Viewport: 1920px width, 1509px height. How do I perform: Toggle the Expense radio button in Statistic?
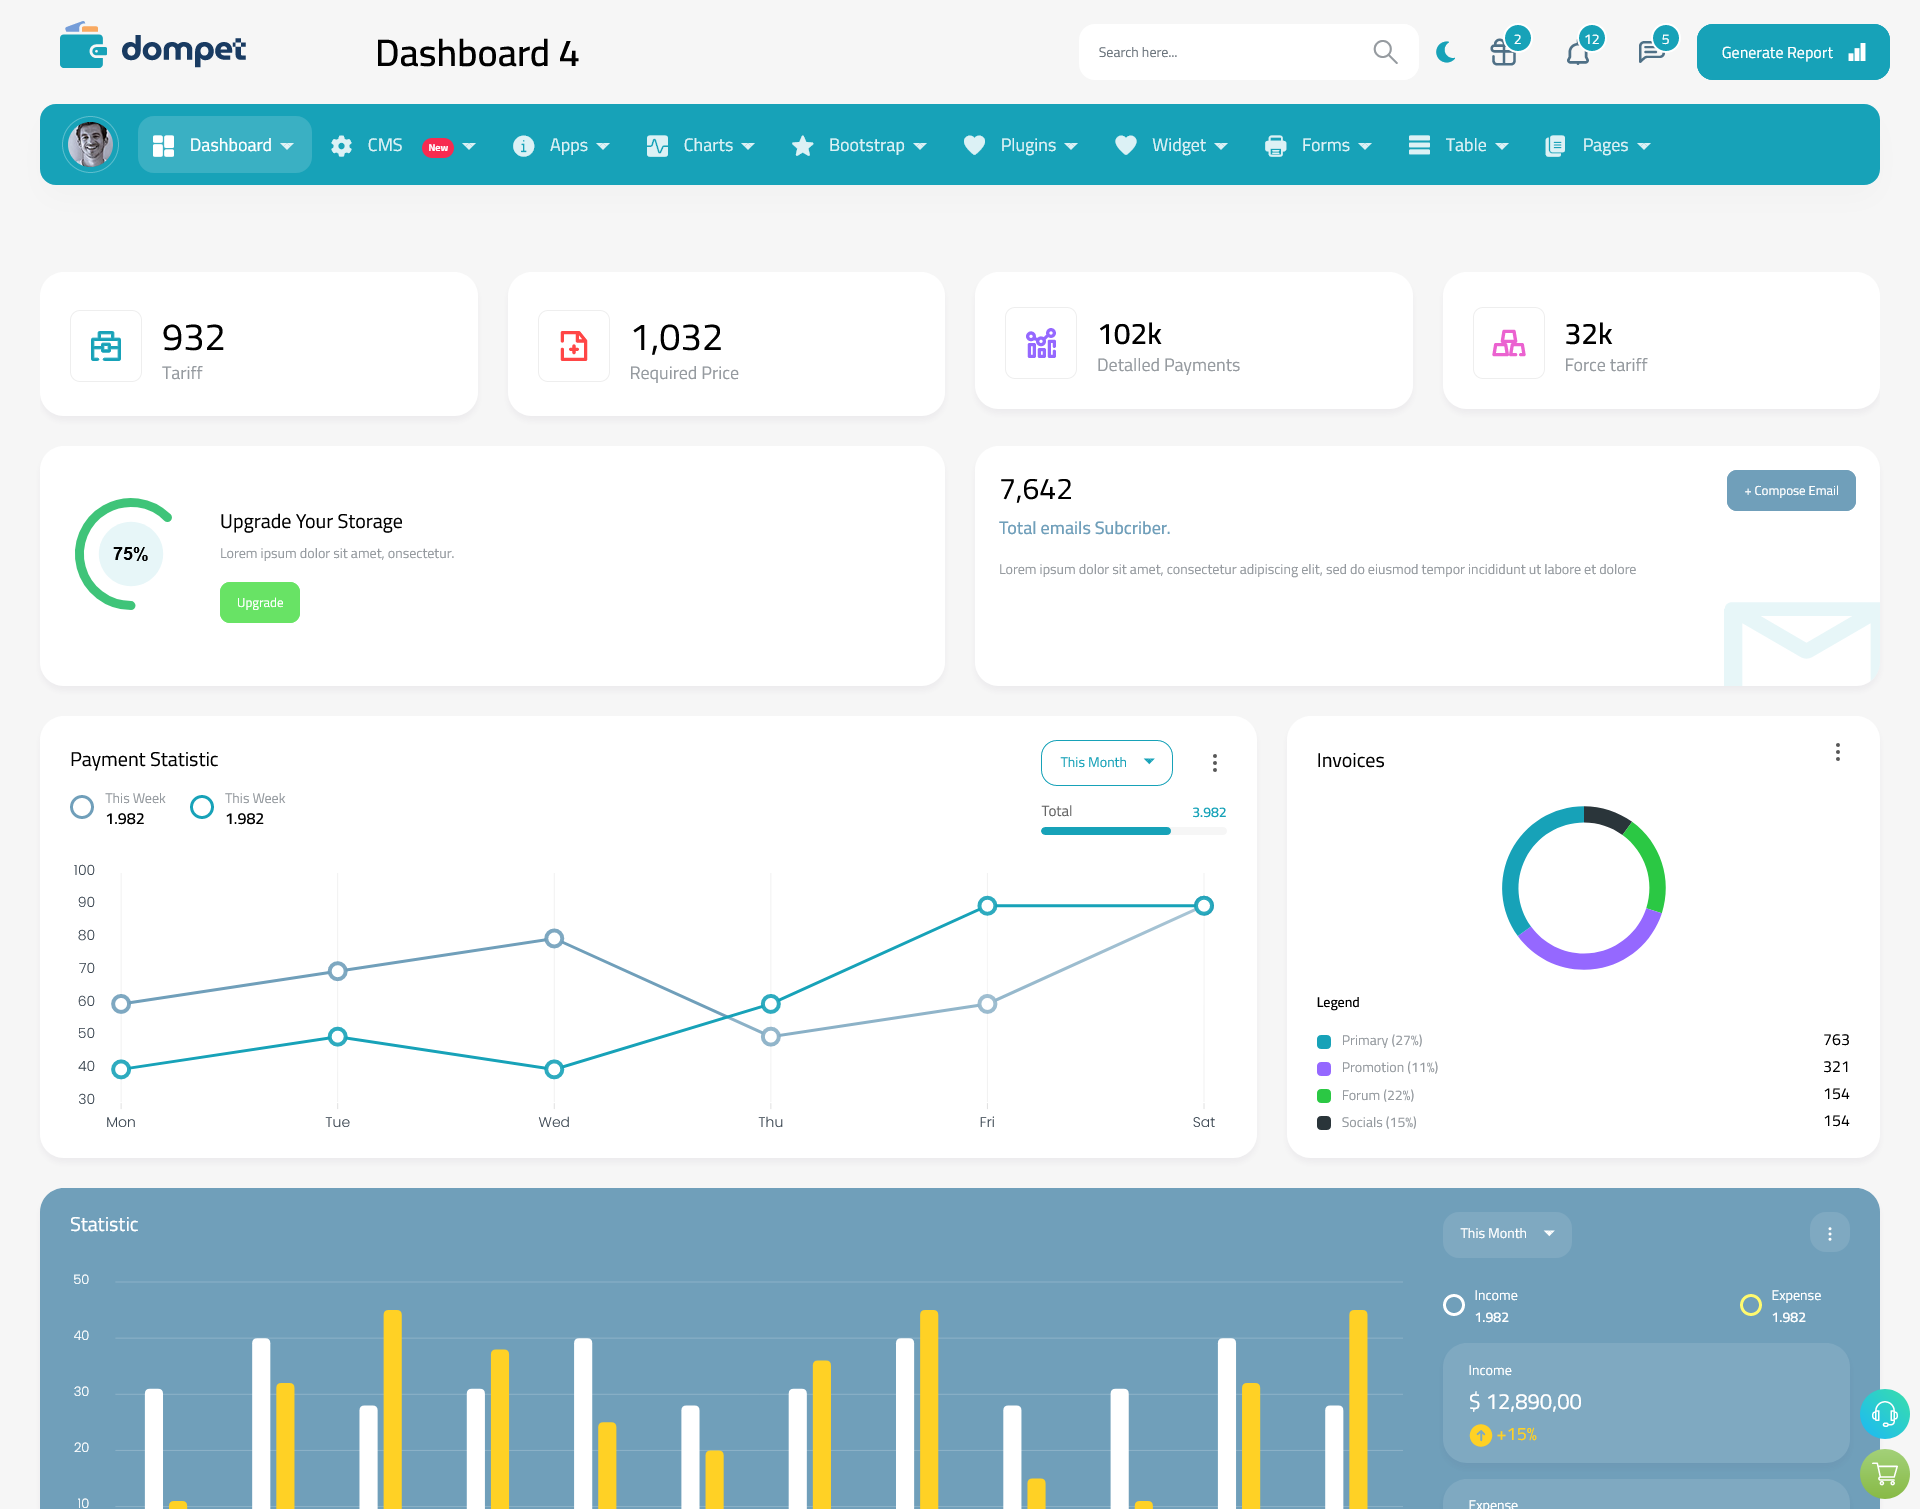(1749, 1297)
